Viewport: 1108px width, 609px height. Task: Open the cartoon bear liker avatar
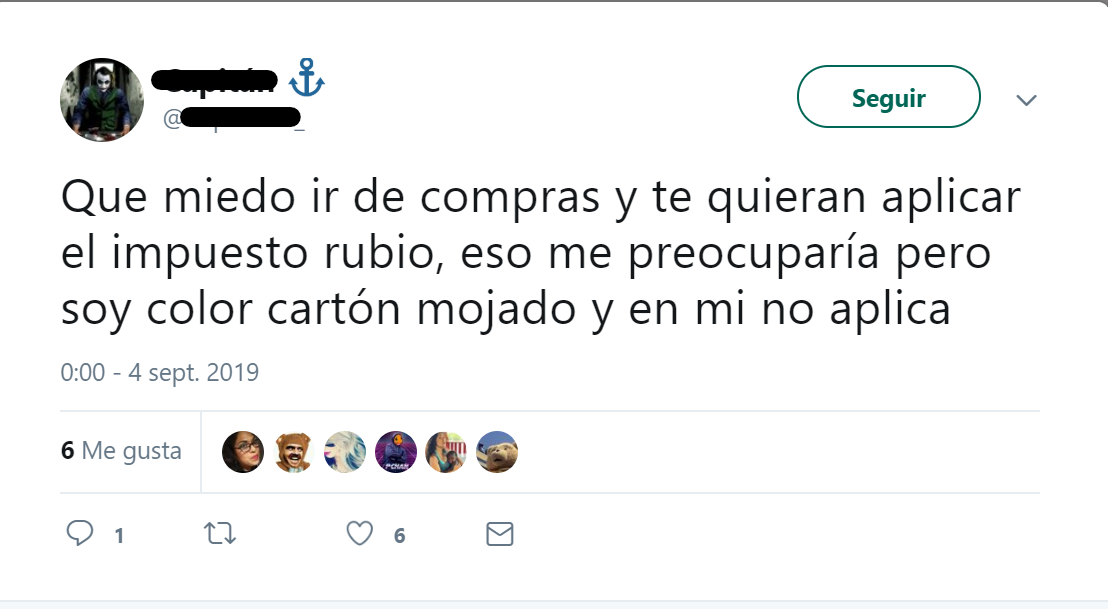294,451
